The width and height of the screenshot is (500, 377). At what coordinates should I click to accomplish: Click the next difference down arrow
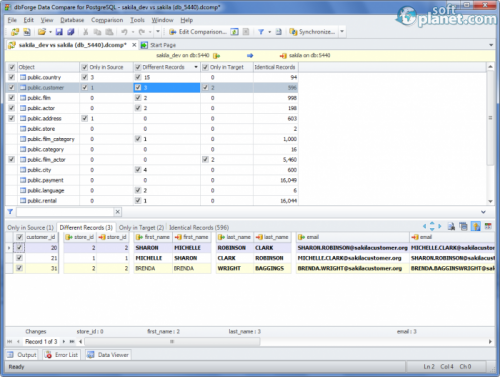tap(432, 229)
